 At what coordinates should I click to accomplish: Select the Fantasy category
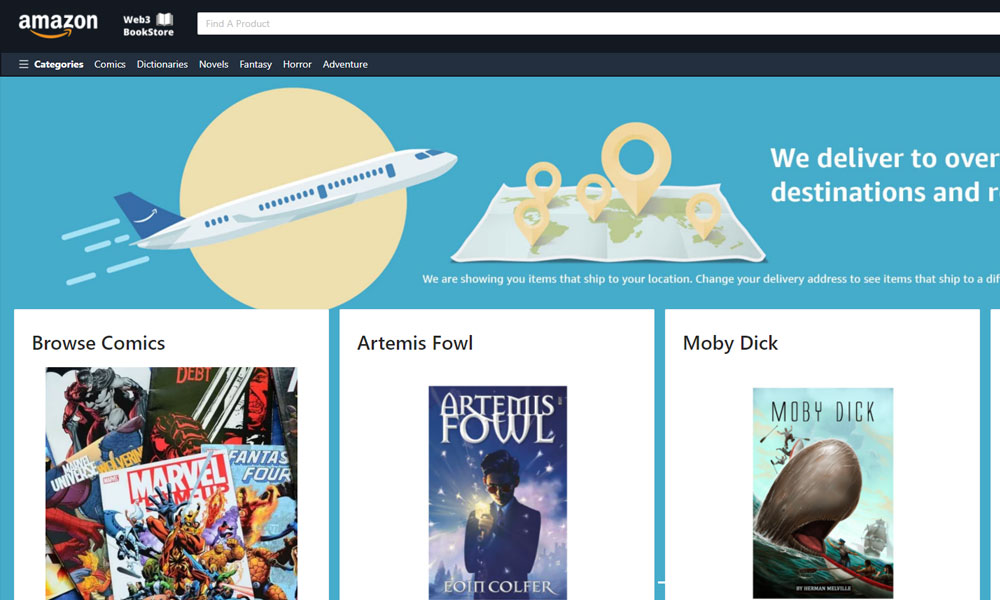(256, 64)
